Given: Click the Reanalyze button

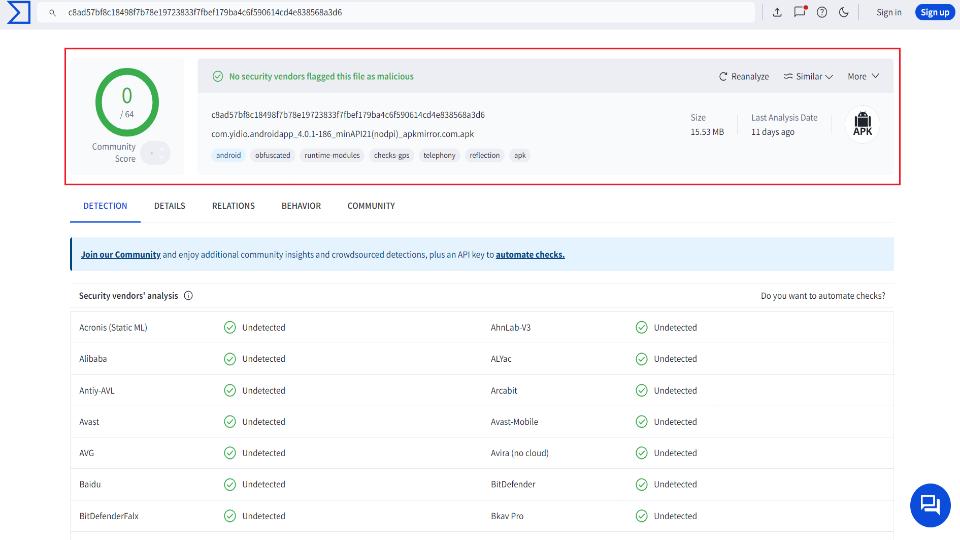Looking at the screenshot, I should [x=744, y=77].
